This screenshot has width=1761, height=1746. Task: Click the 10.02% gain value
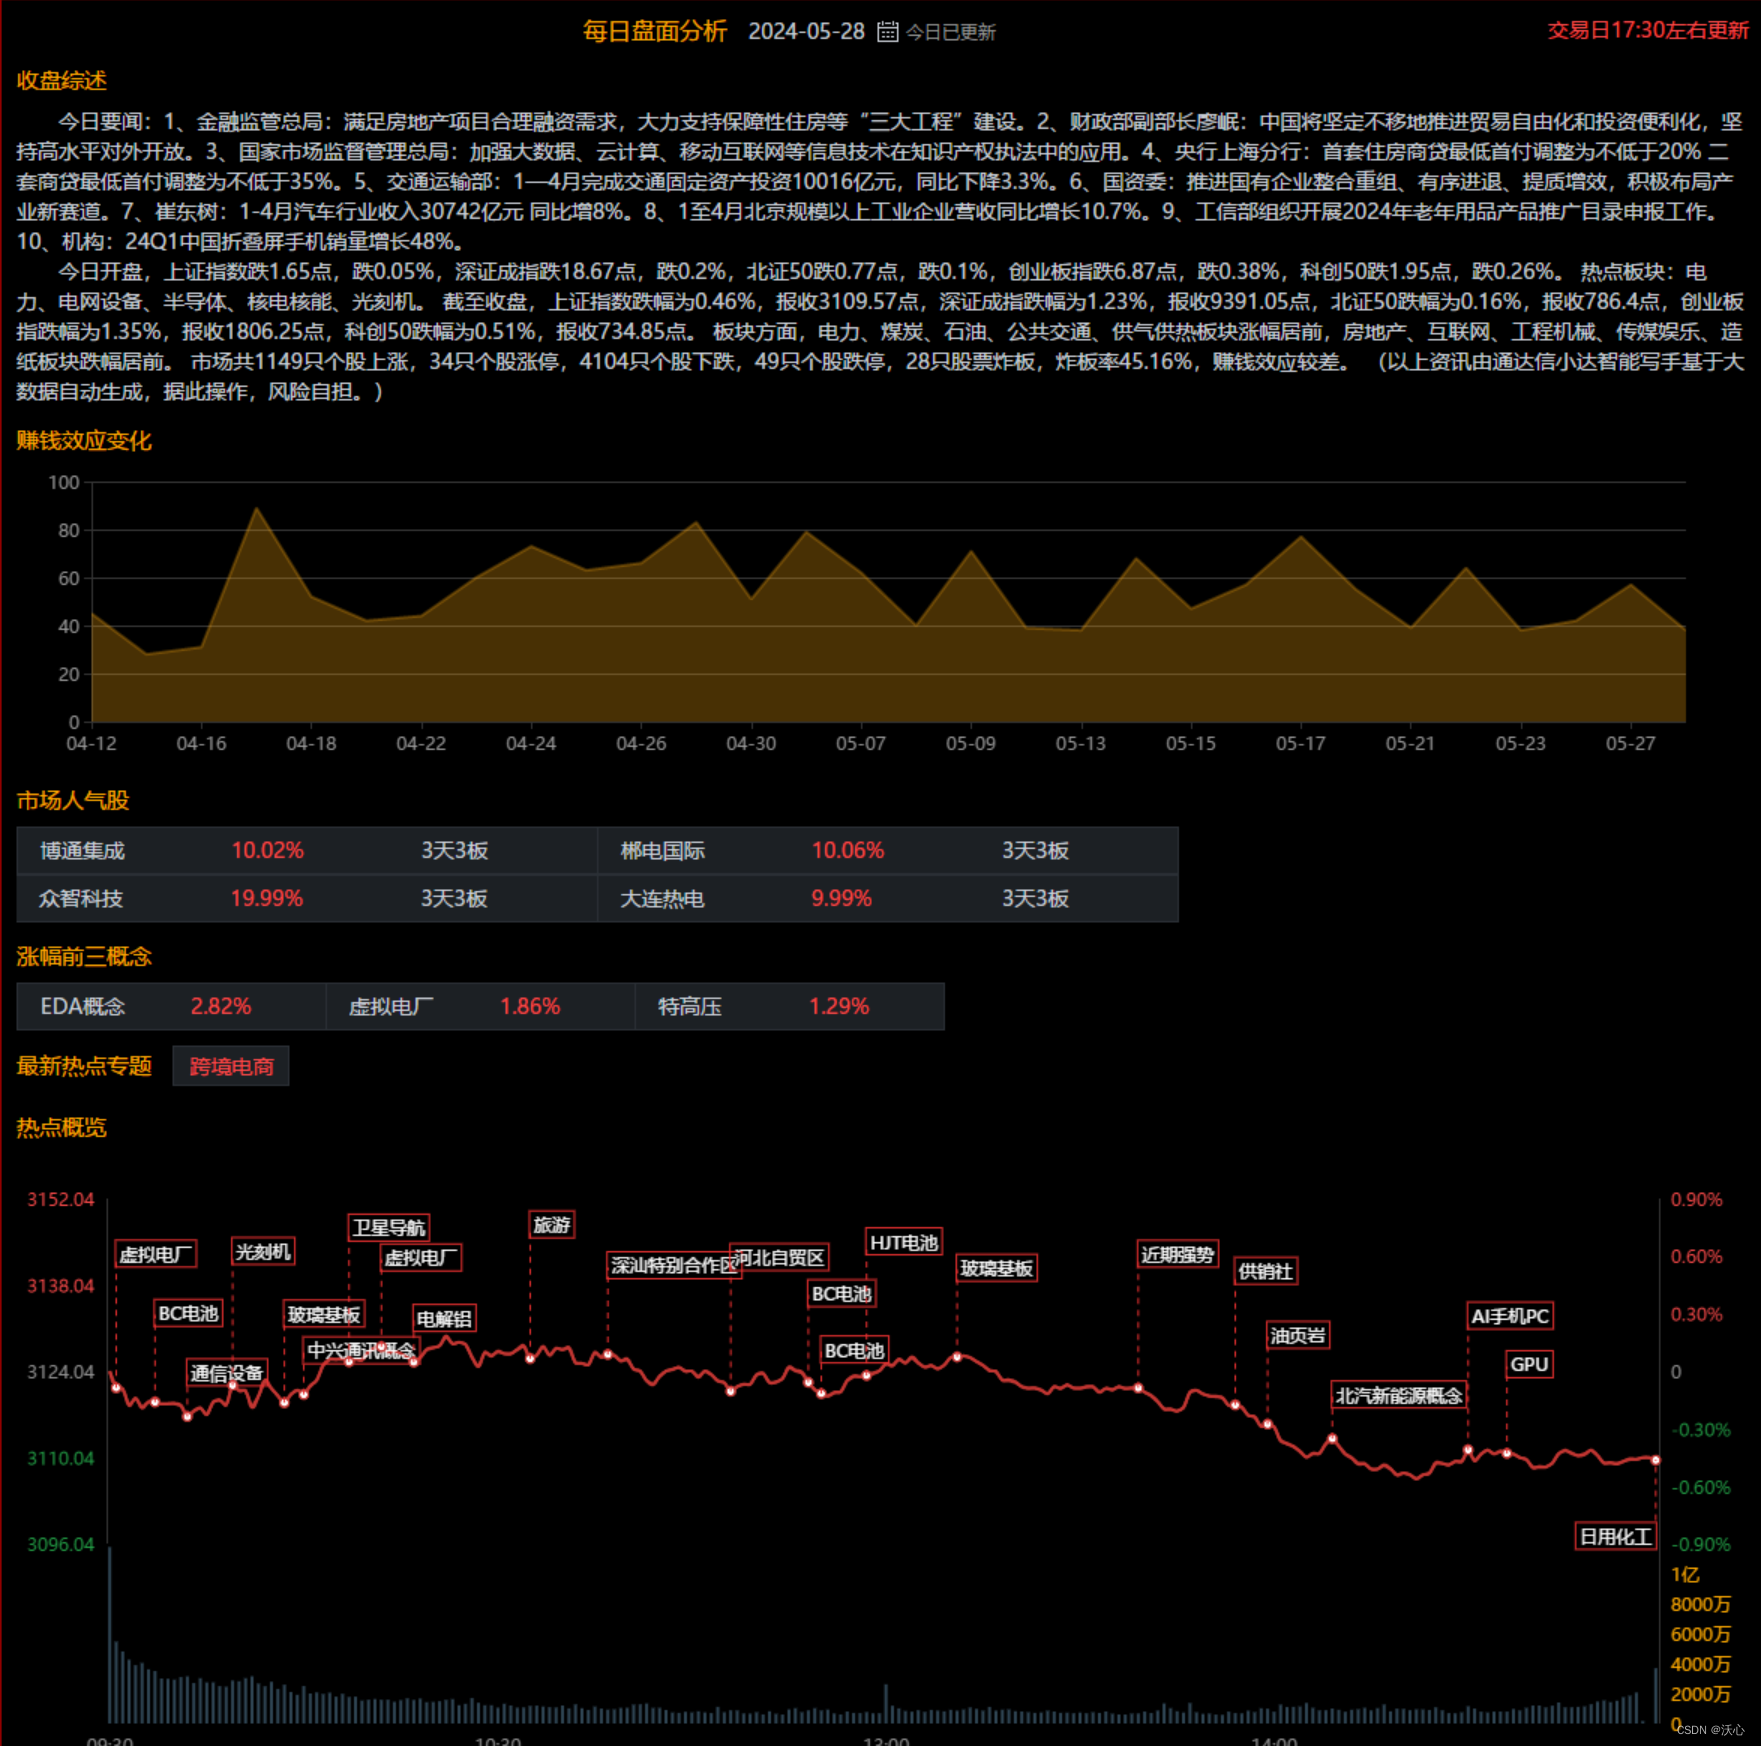267,851
